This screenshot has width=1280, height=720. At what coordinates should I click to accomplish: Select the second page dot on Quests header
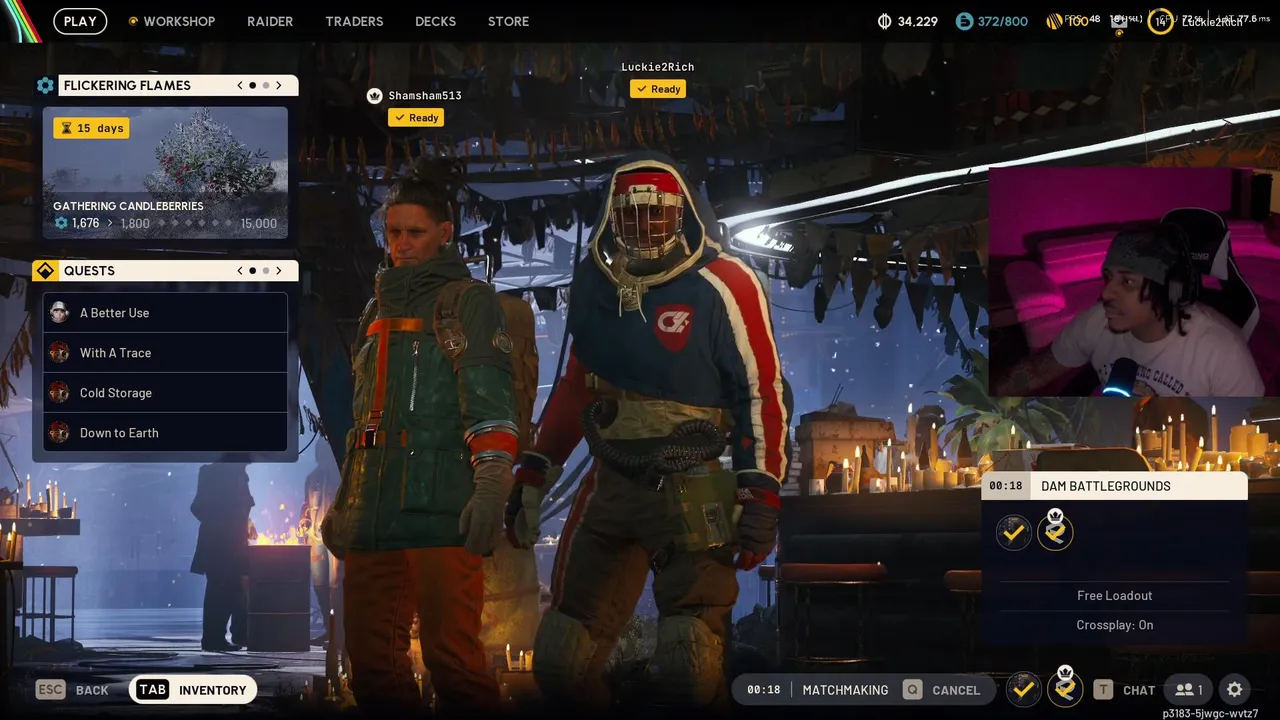click(266, 271)
